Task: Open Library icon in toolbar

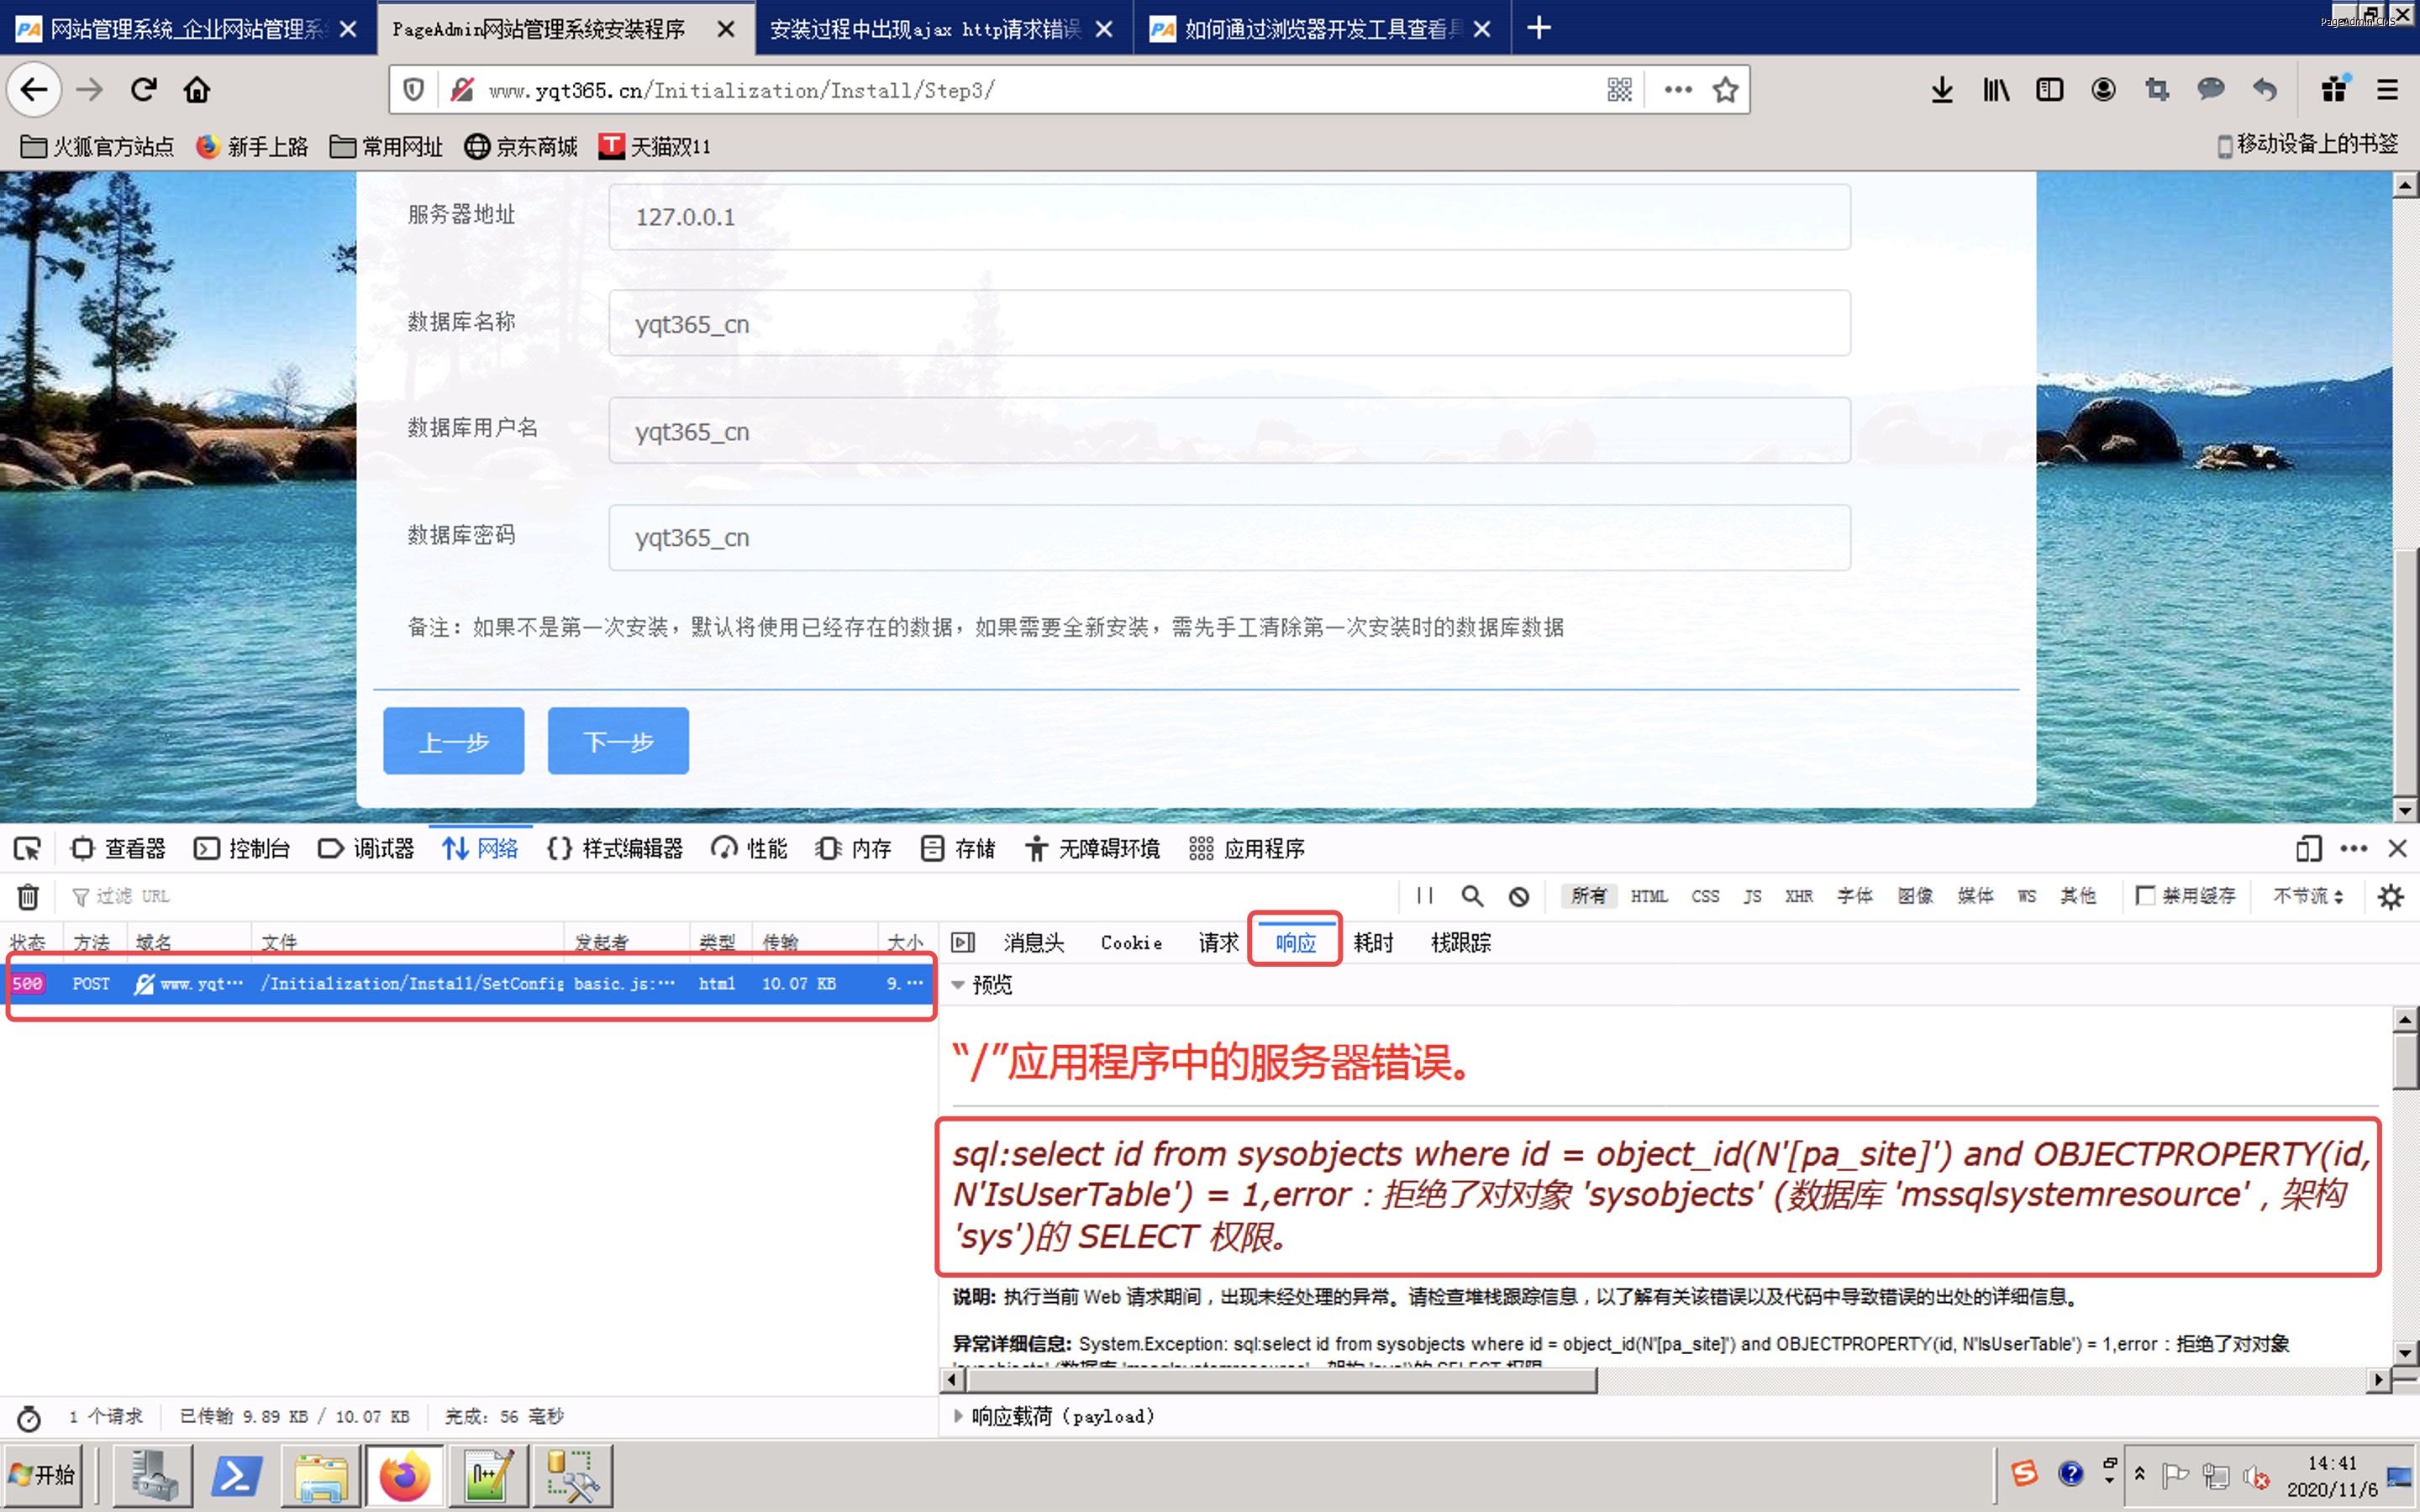Action: pos(1996,90)
